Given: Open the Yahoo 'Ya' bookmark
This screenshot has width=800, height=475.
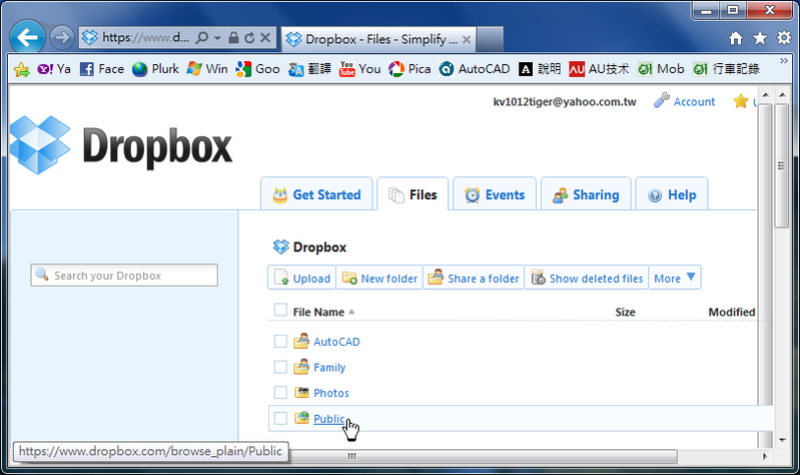Looking at the screenshot, I should (x=54, y=69).
